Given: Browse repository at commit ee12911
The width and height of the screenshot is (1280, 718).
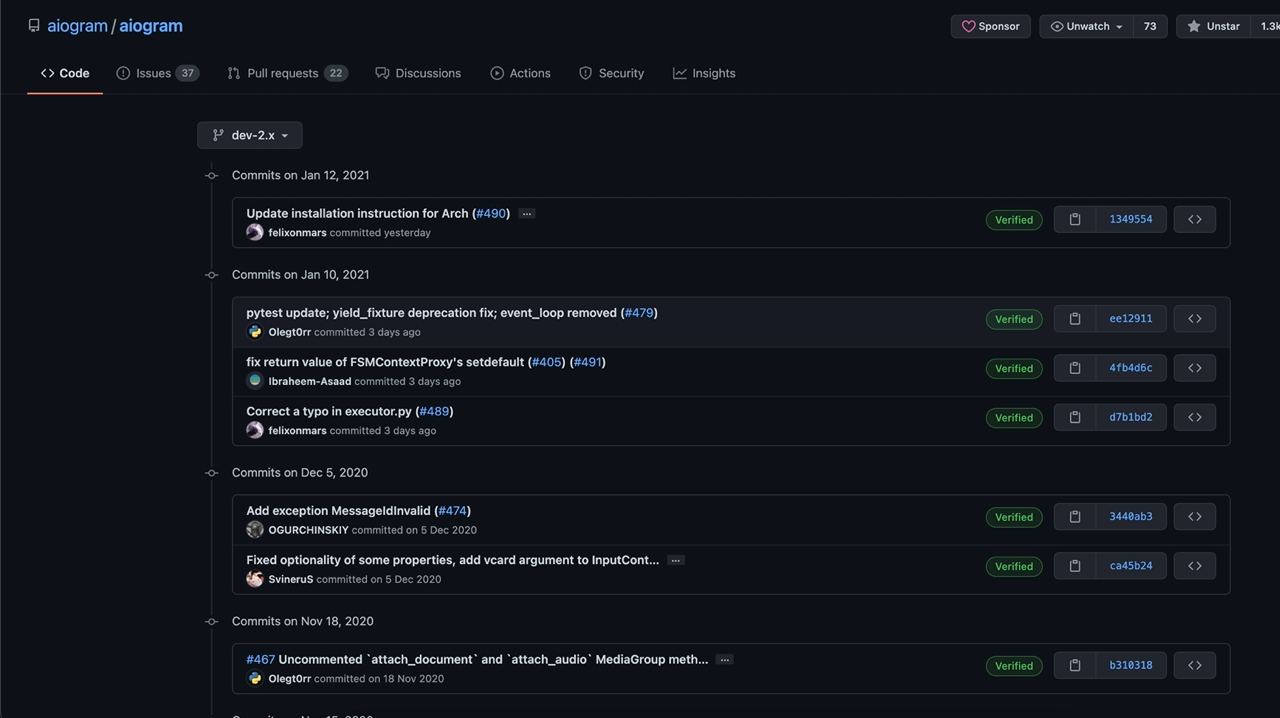Looking at the screenshot, I should (x=1195, y=318).
